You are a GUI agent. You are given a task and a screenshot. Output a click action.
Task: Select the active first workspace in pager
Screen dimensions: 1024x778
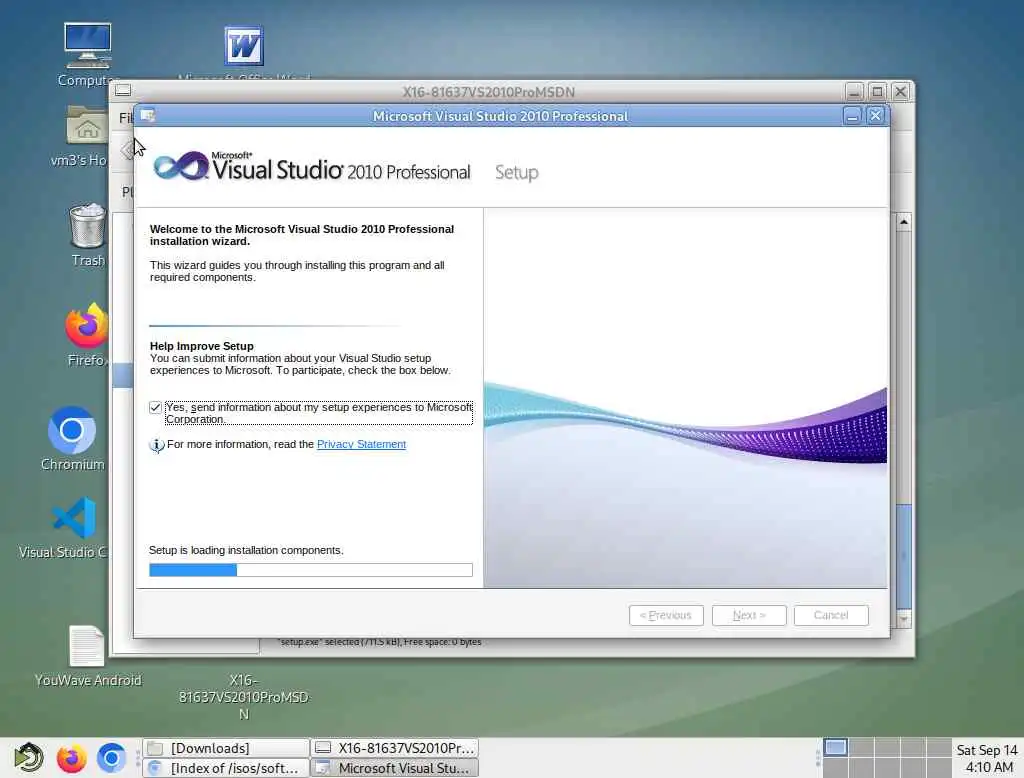pyautogui.click(x=835, y=747)
